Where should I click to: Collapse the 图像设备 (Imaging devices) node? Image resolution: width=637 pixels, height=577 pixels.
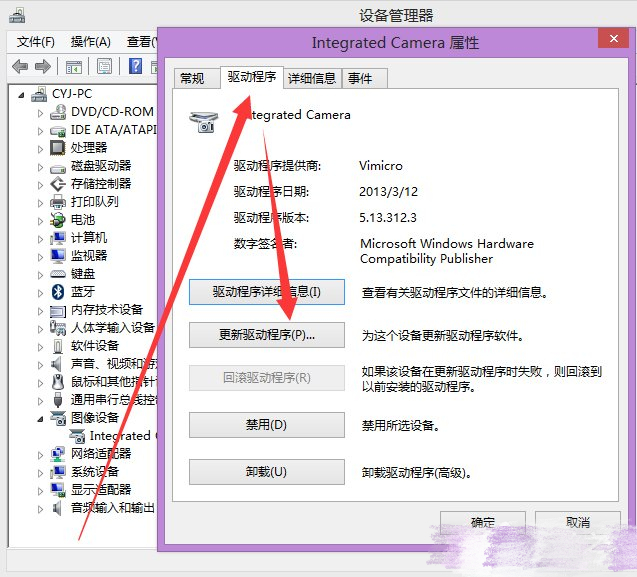[41, 418]
